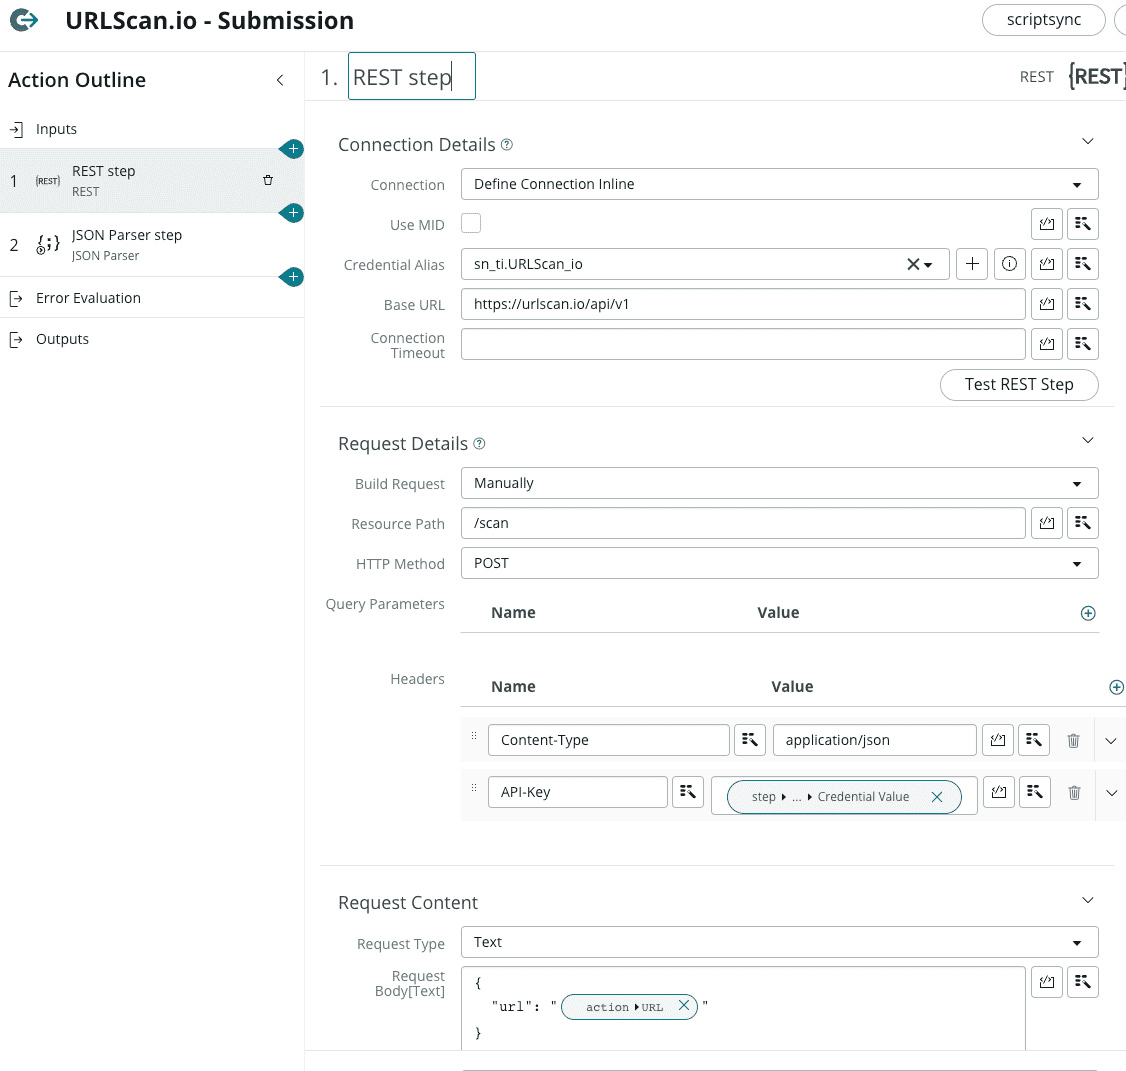Collapse the Request Content section
The image size is (1126, 1071).
click(1088, 900)
